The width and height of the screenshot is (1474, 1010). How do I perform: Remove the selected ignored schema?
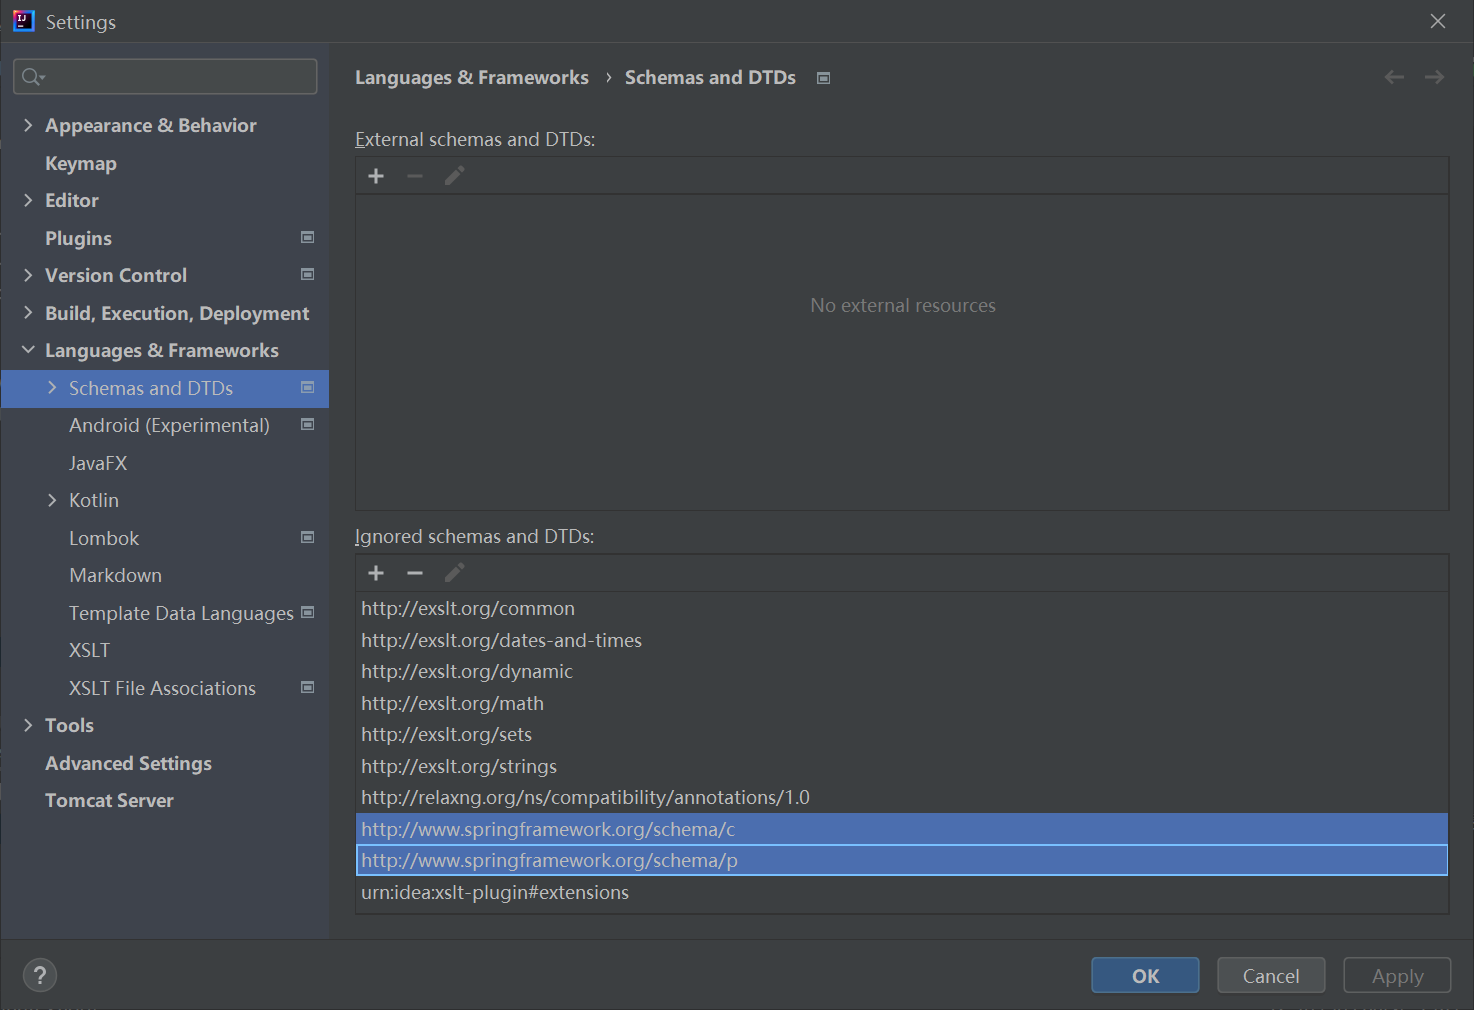(x=415, y=573)
